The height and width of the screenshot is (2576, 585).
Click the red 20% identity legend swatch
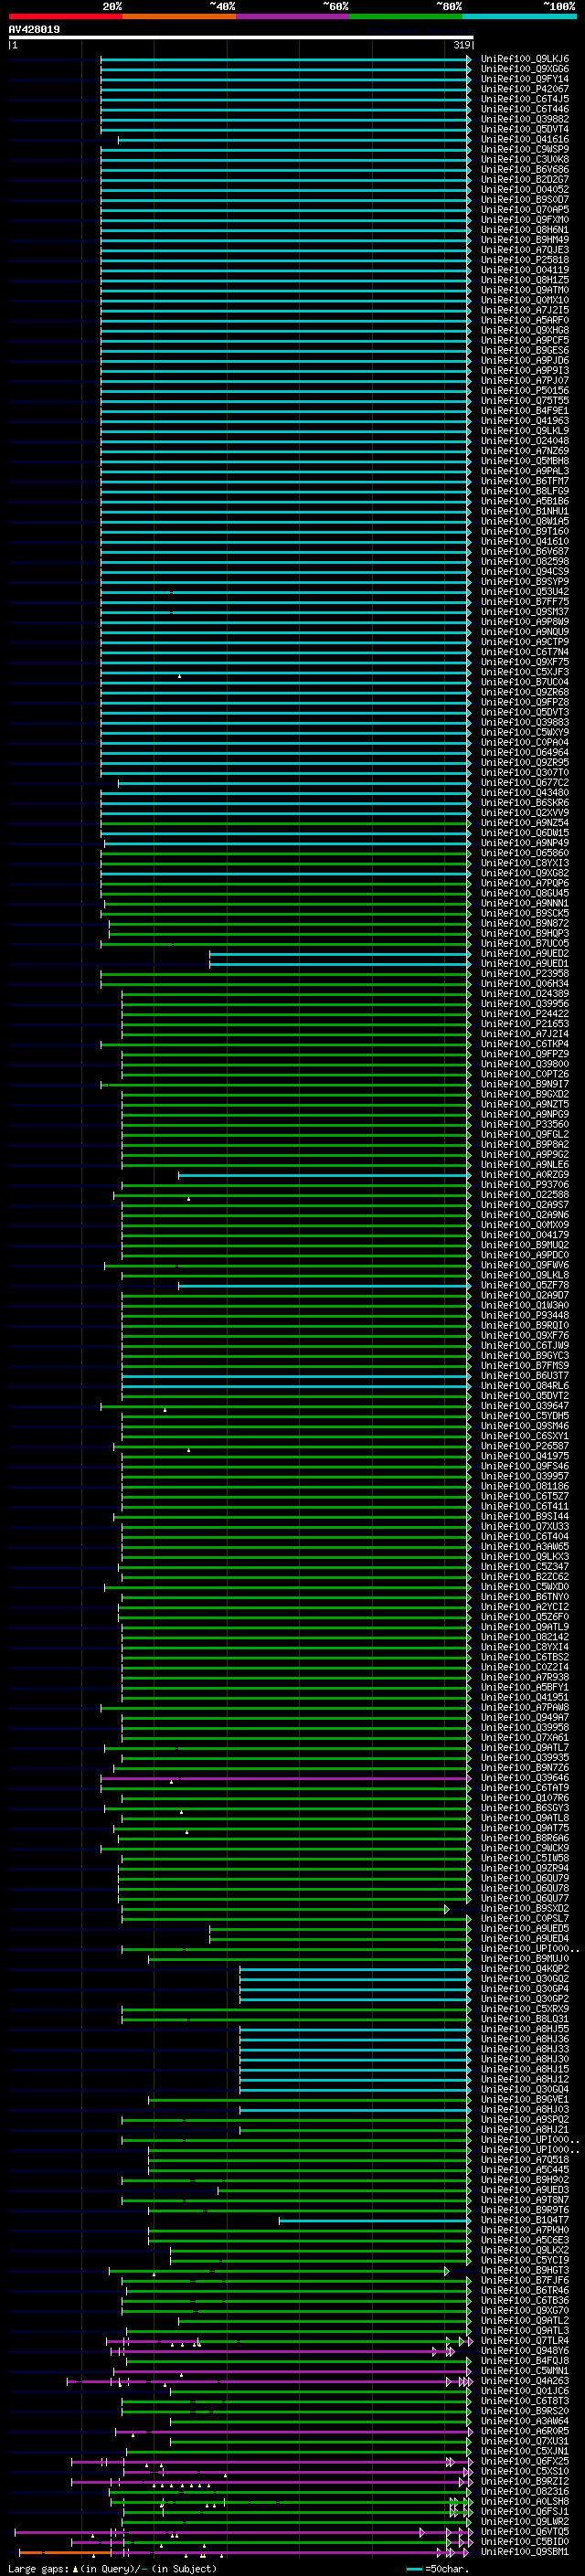tap(65, 17)
